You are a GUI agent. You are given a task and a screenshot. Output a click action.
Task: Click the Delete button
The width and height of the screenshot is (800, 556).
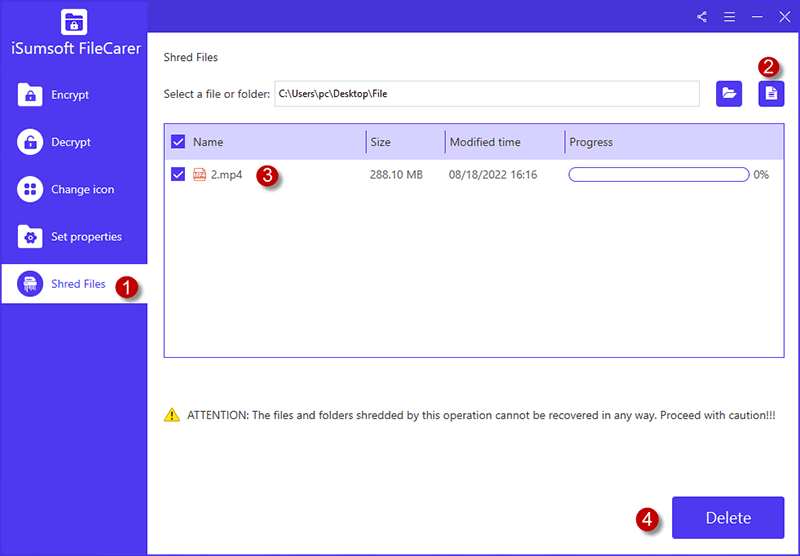(728, 518)
